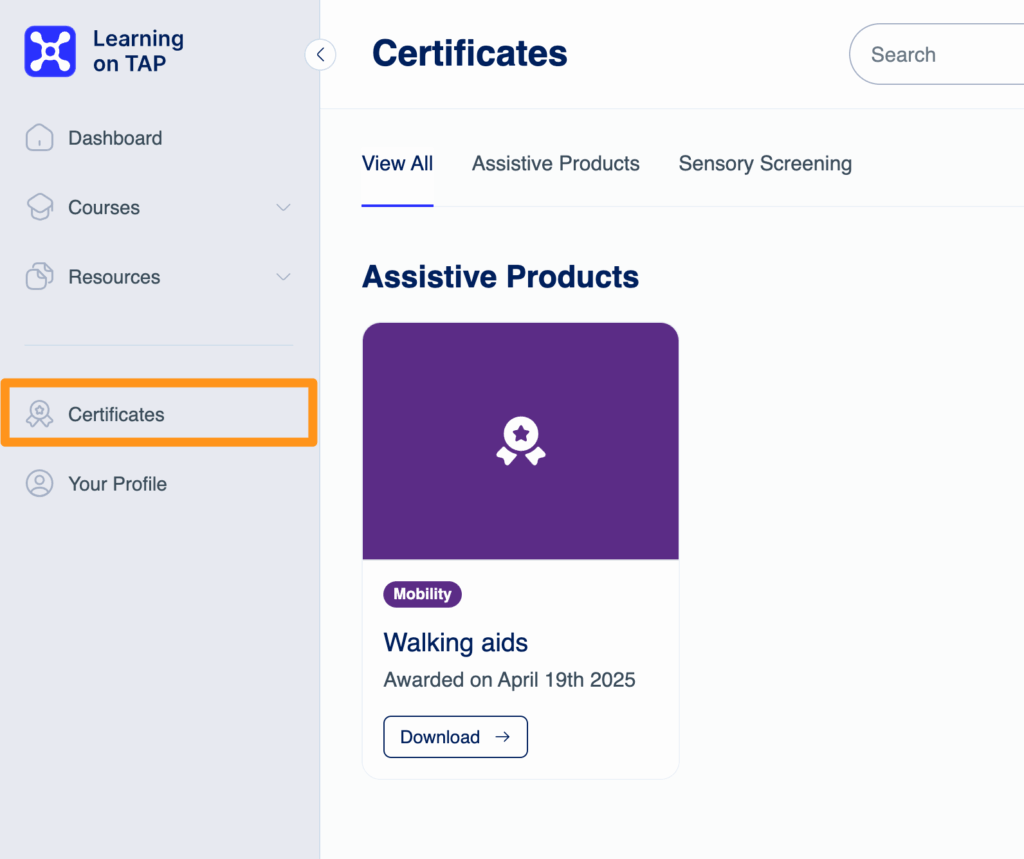Screen dimensions: 1024x859
Task: Open Your Profile using its person icon
Action: click(39, 483)
